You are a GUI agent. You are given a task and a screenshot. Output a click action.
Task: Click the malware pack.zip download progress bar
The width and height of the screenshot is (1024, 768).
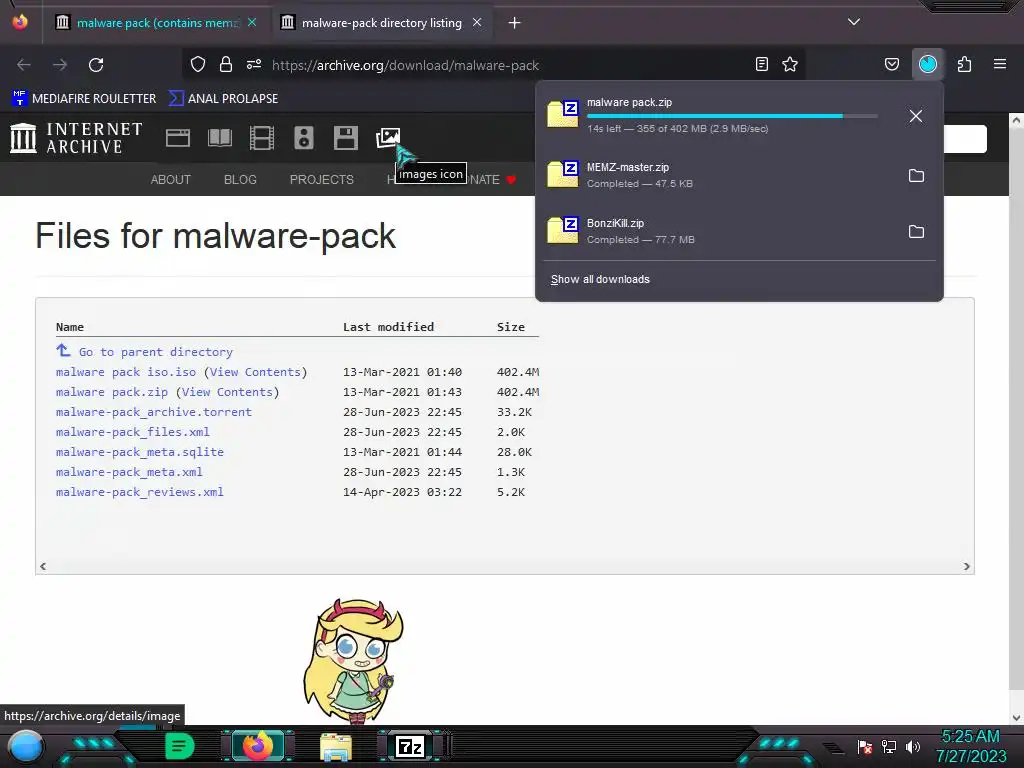pyautogui.click(x=731, y=116)
